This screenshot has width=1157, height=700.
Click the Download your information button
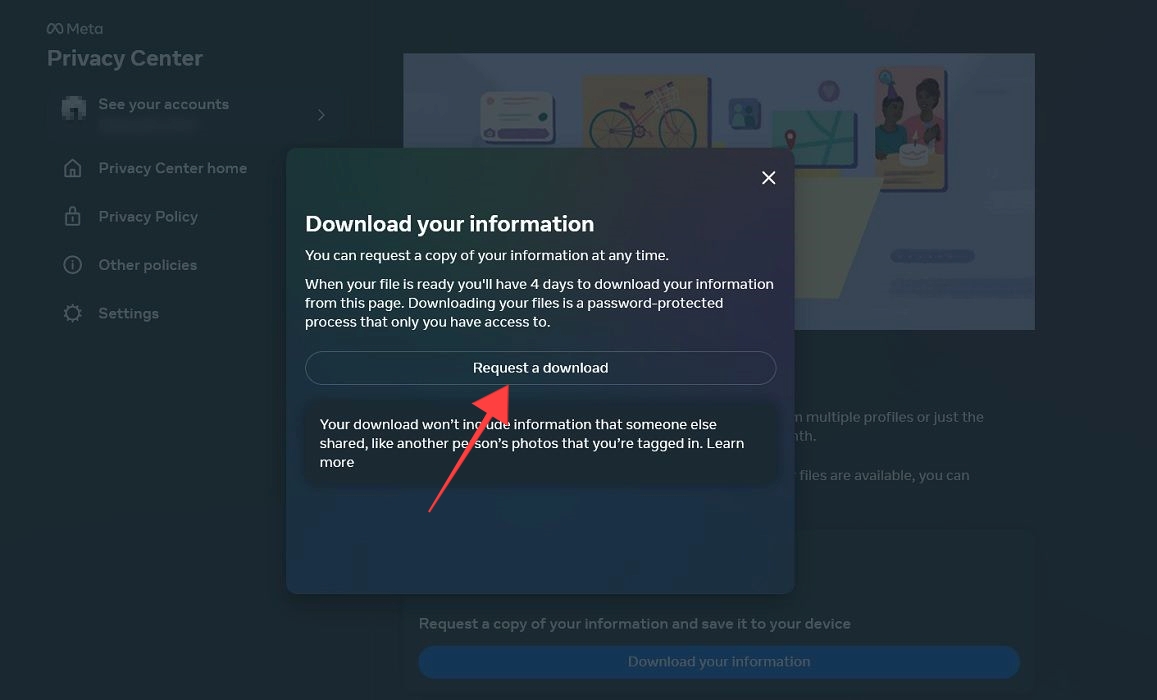[718, 662]
